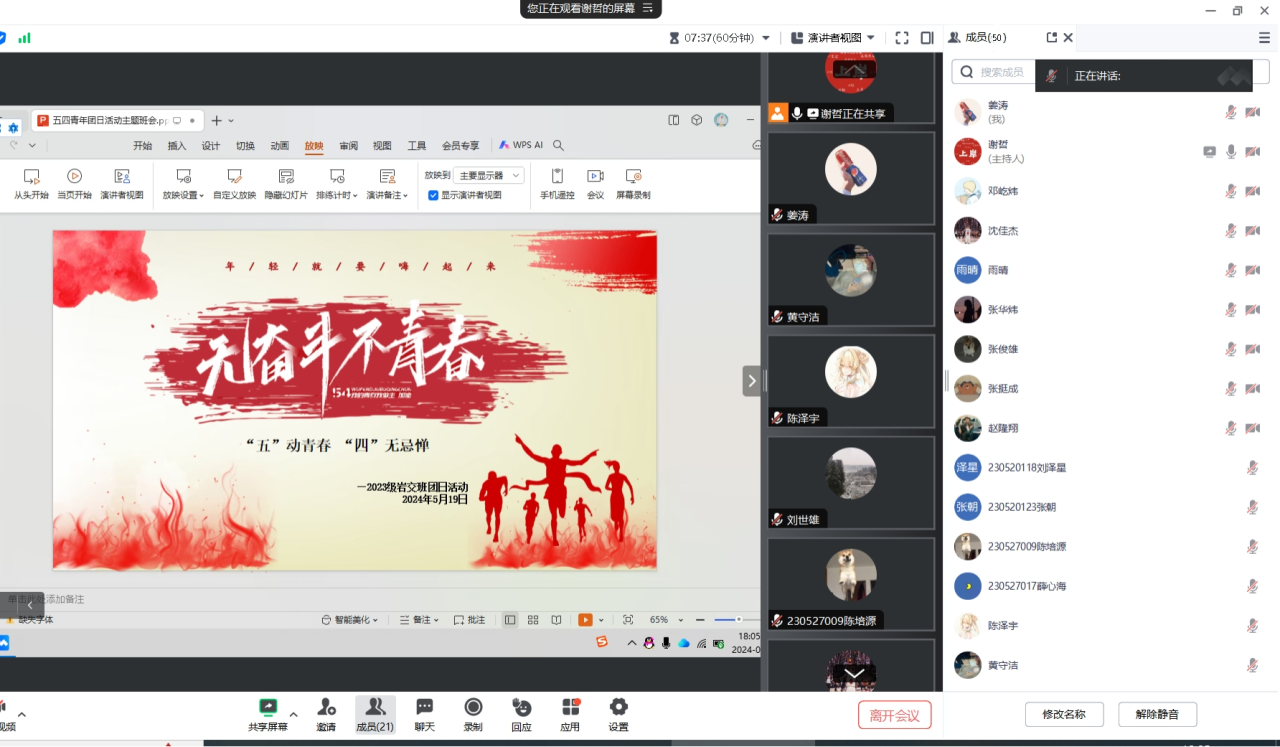Enter full screen via the fullscreen icon
The image size is (1280, 747).
[x=902, y=38]
